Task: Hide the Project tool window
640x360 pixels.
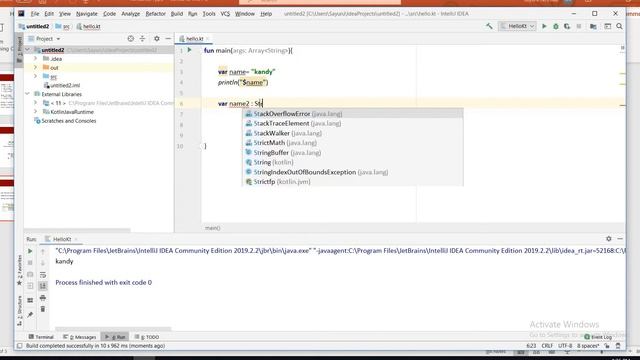Action: (168, 38)
